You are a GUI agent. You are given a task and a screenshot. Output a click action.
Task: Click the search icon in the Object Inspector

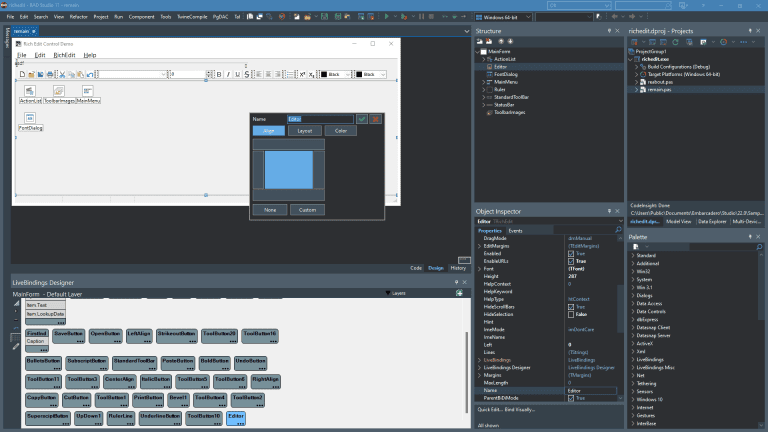tap(618, 230)
